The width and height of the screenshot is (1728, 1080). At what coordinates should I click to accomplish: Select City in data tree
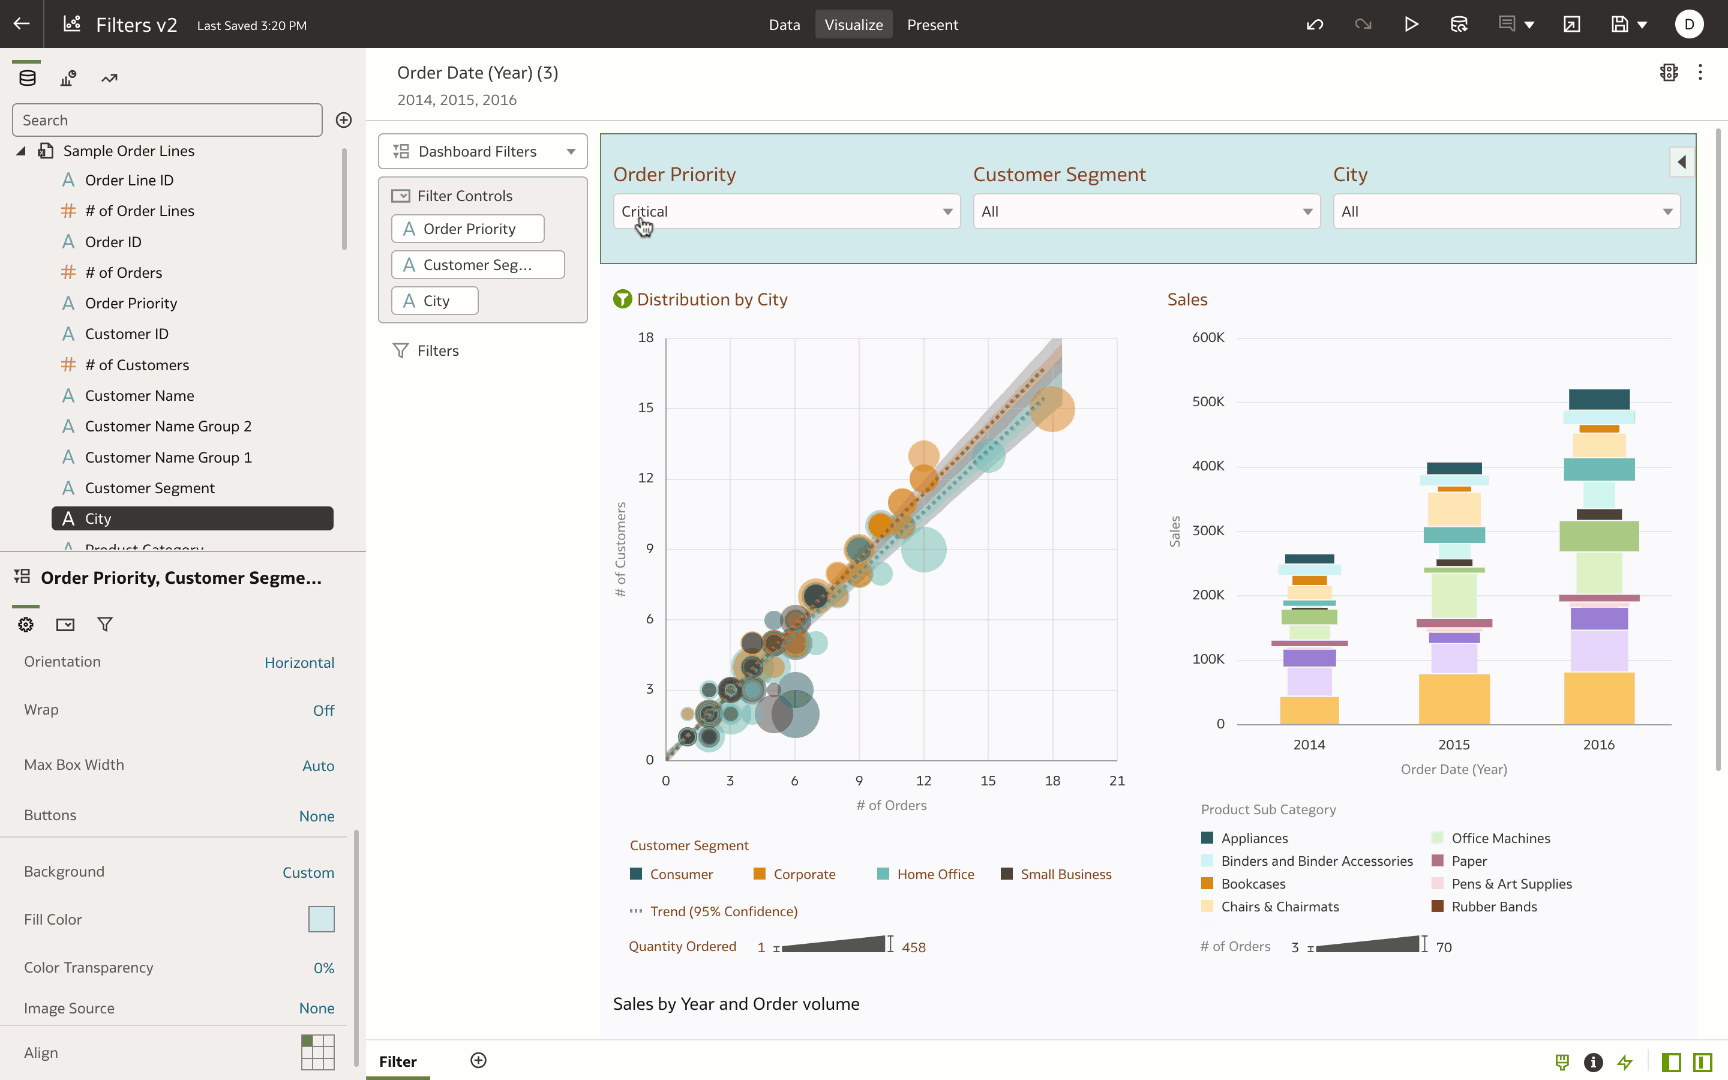(193, 518)
